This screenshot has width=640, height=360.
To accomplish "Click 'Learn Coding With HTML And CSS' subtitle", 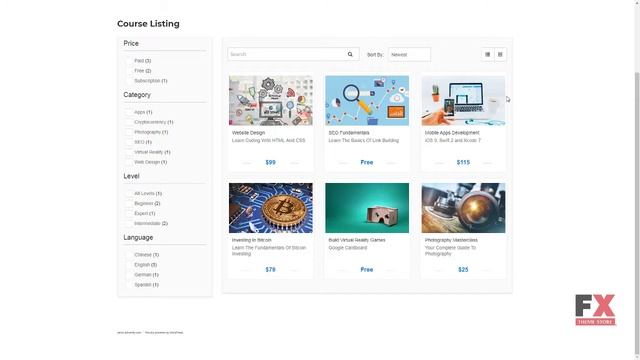I will 269,140.
